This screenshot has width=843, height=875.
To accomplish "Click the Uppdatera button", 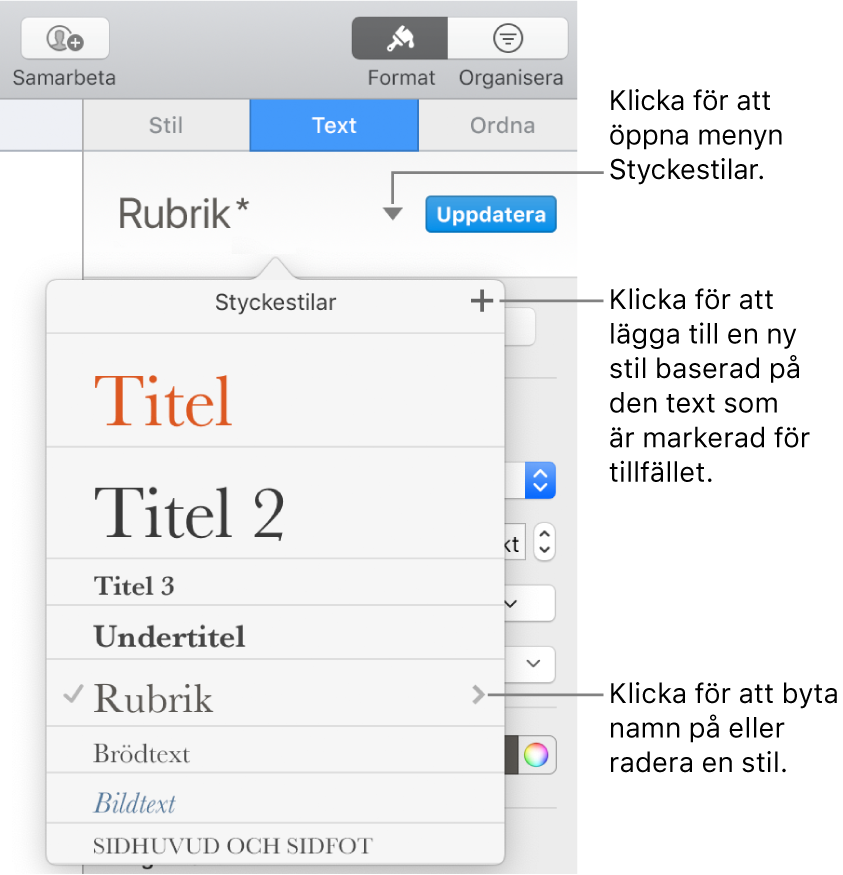I will click(491, 214).
